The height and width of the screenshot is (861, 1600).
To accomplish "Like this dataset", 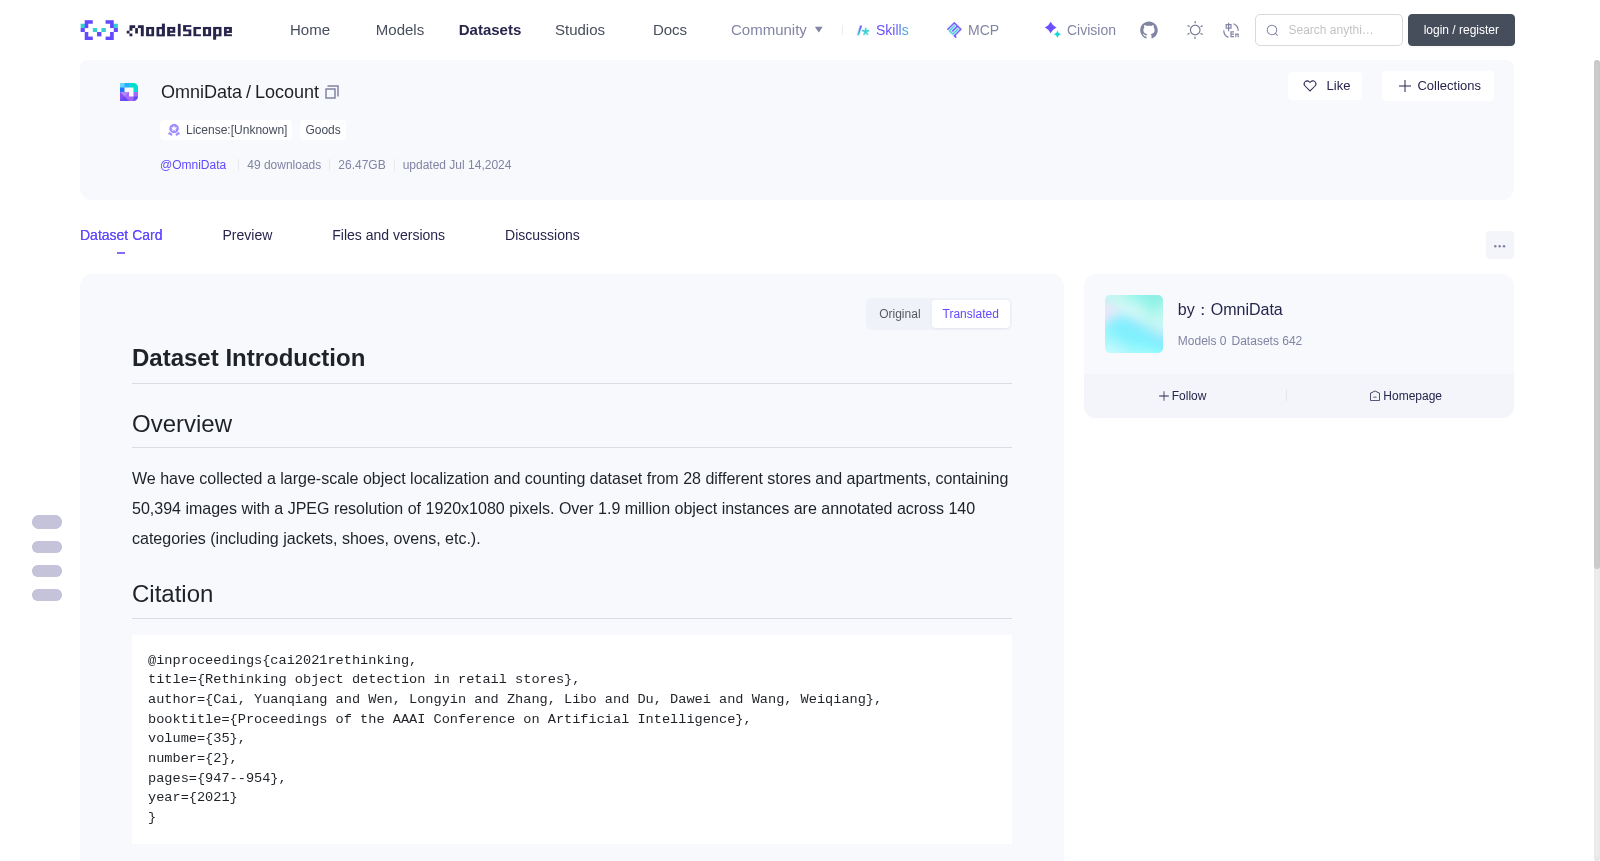I will tap(1325, 86).
